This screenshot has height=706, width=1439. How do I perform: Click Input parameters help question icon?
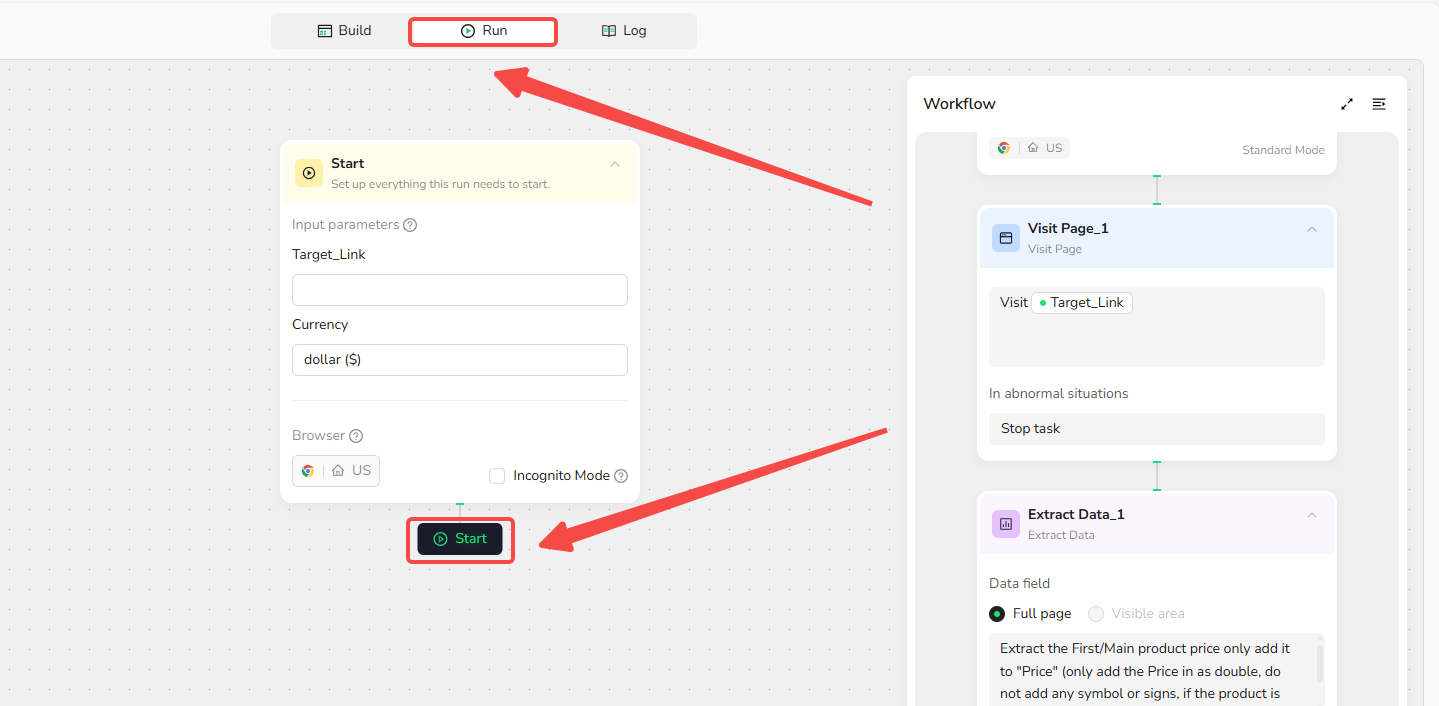tap(410, 225)
